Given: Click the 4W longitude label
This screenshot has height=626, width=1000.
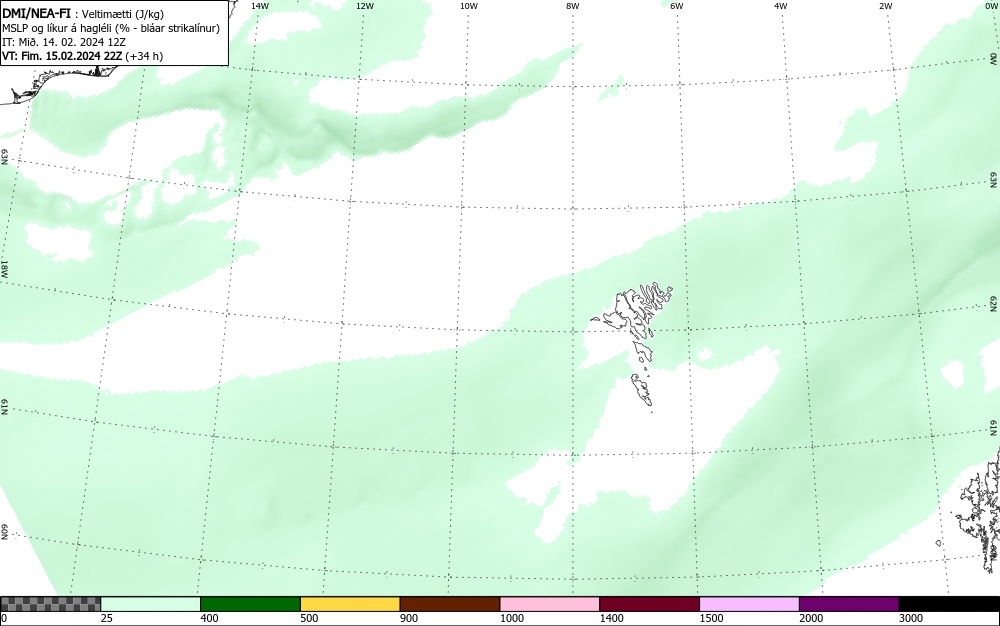Looking at the screenshot, I should tap(781, 6).
